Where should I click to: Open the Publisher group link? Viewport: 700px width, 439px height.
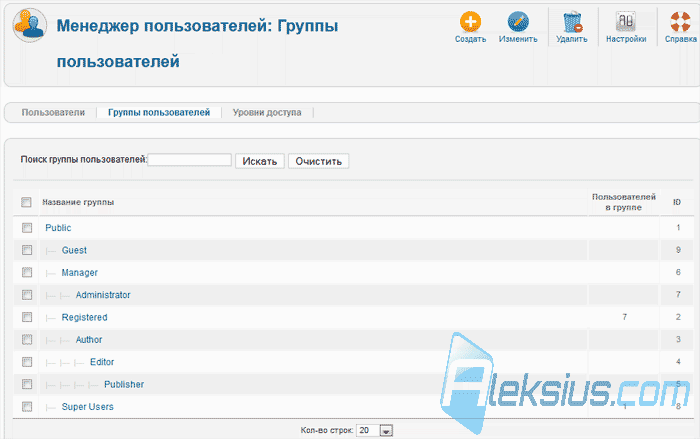(124, 384)
